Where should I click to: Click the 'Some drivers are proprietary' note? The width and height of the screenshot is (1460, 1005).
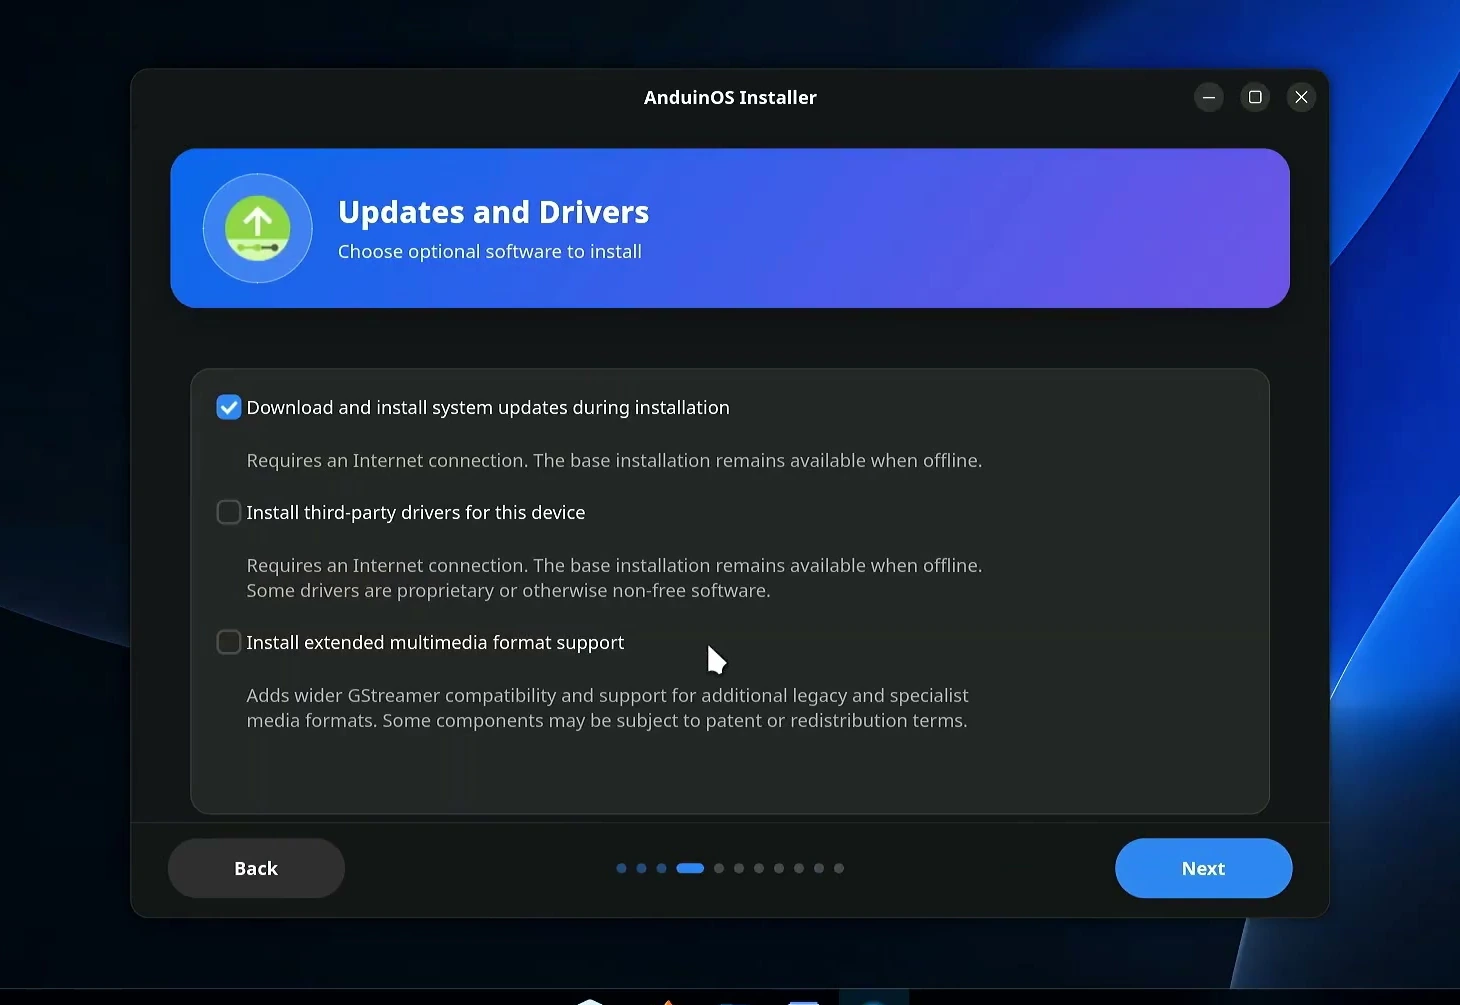point(509,591)
